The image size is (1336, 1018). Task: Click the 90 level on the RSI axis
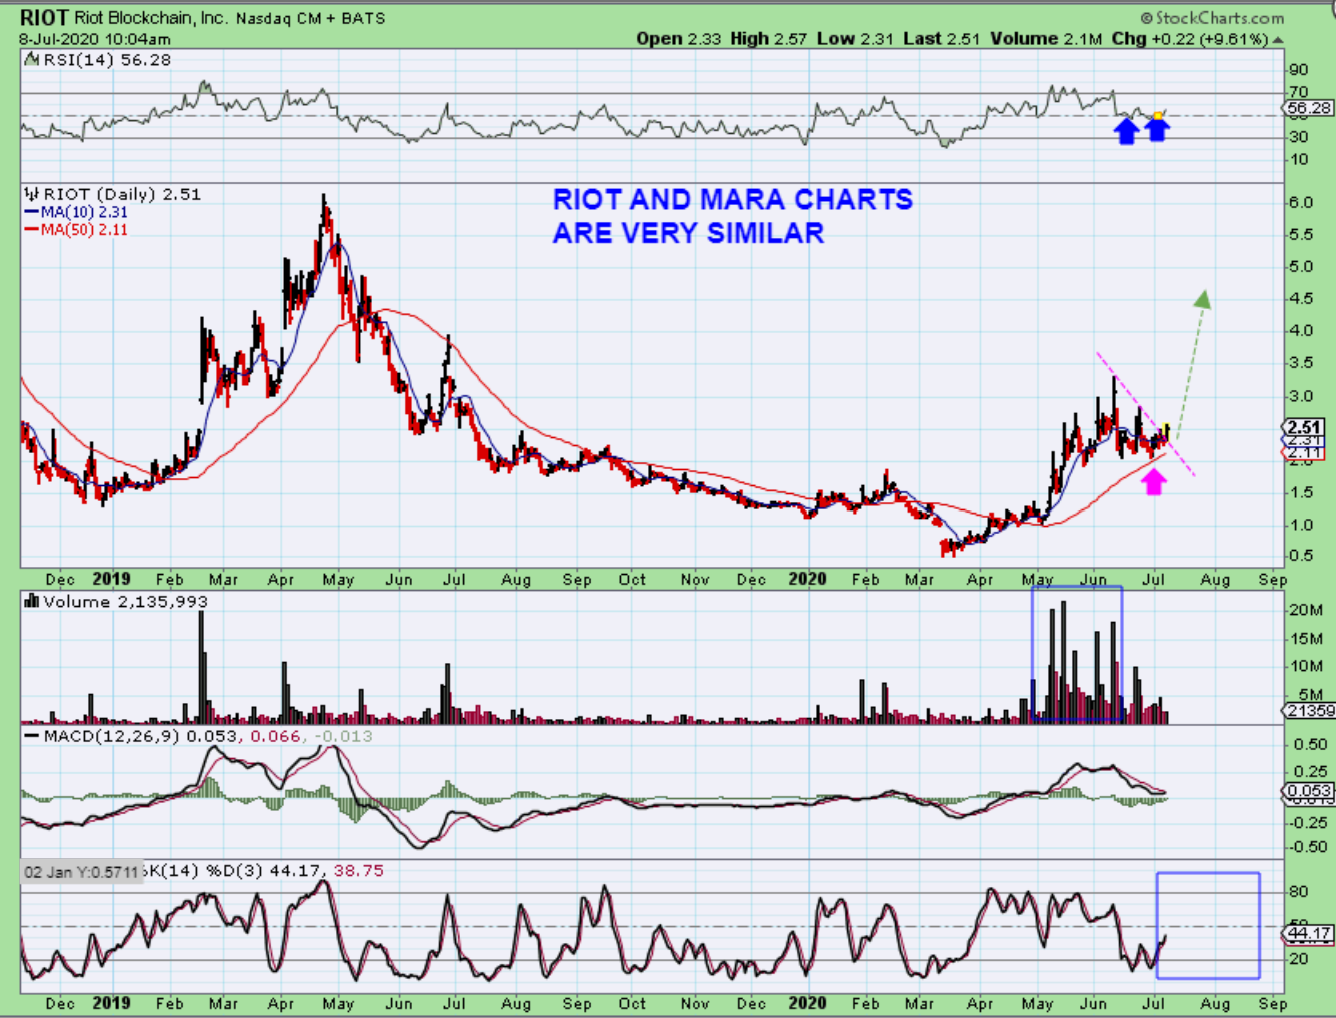coord(1298,70)
